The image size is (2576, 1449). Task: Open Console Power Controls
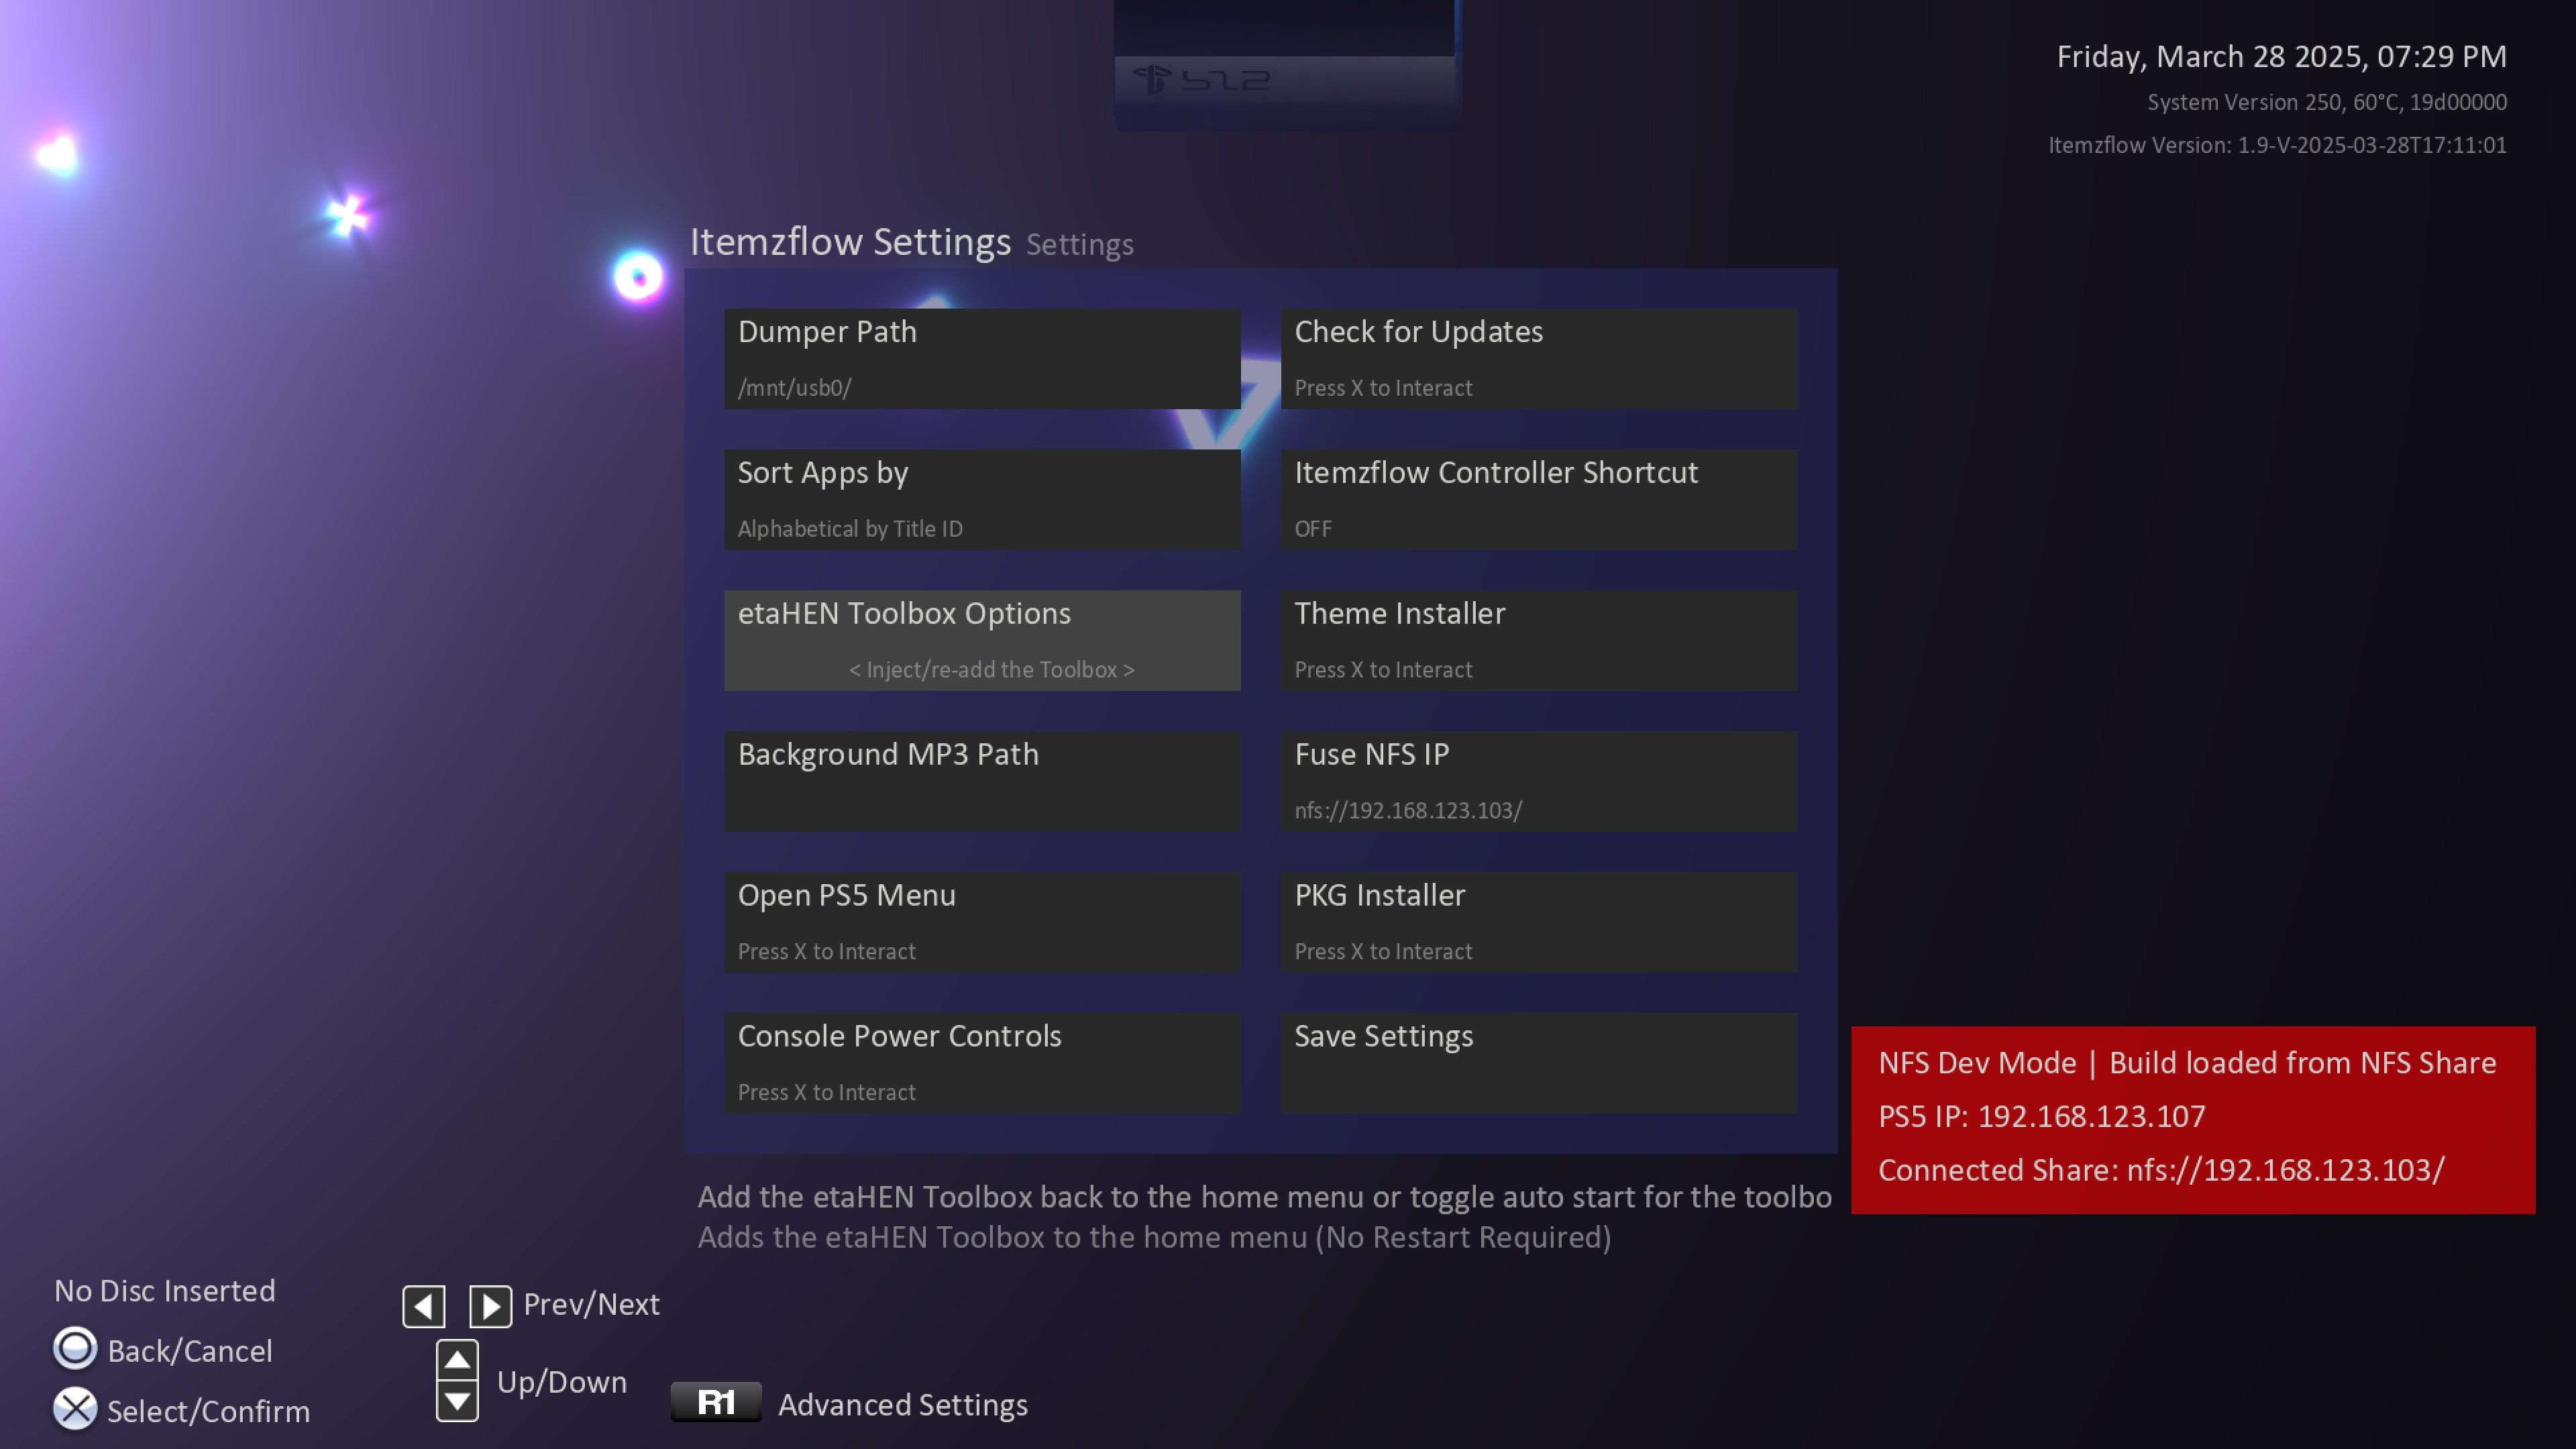(982, 1063)
